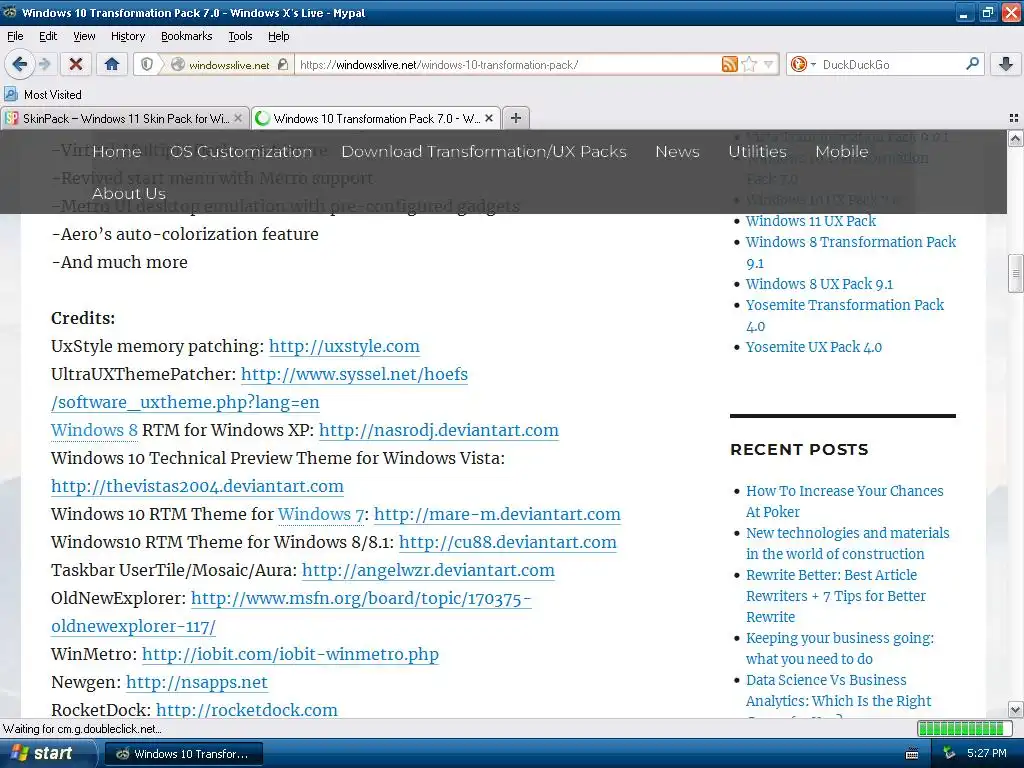Open a new tab with plus button

point(516,118)
